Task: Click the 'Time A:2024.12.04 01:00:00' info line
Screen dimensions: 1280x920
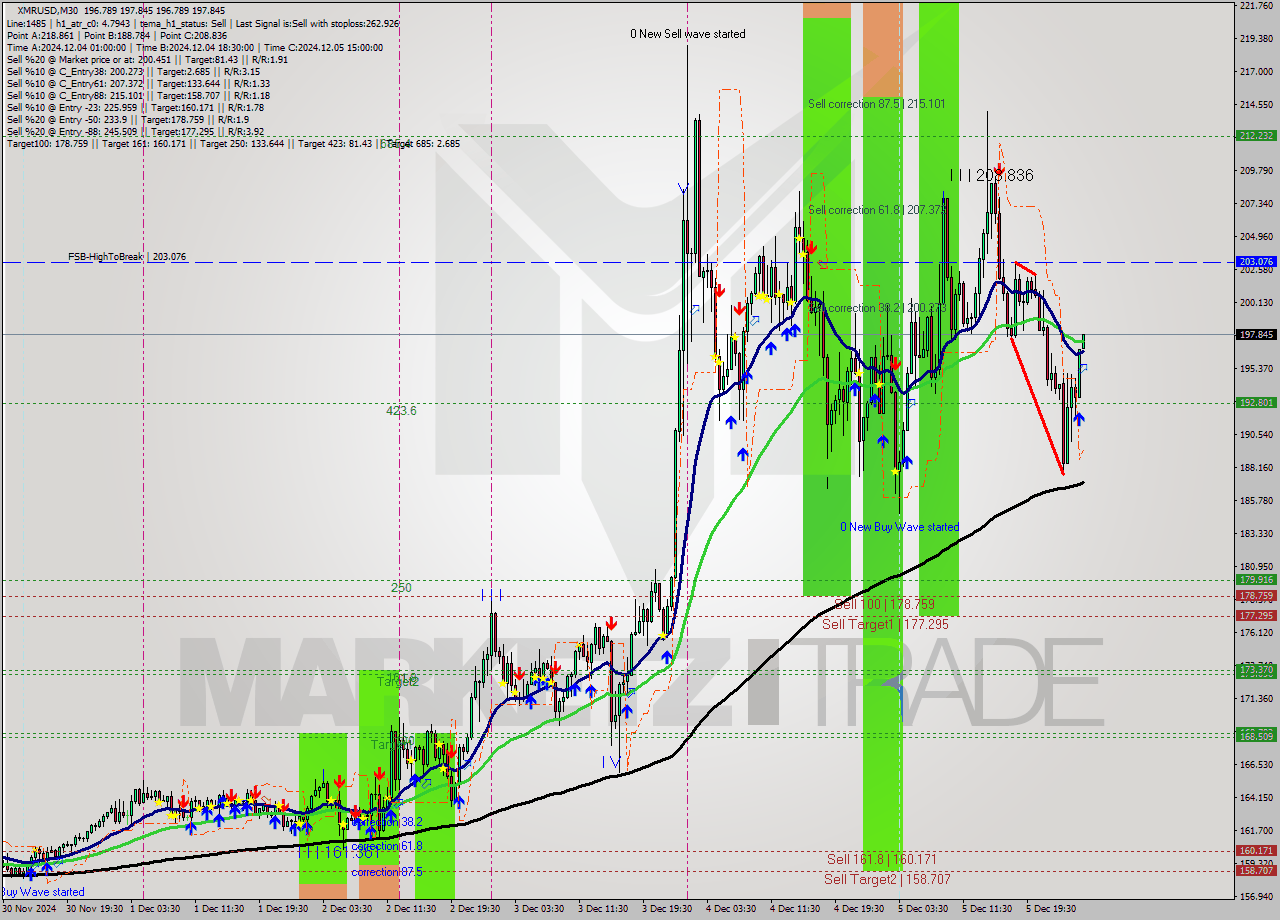Action: 67,47
